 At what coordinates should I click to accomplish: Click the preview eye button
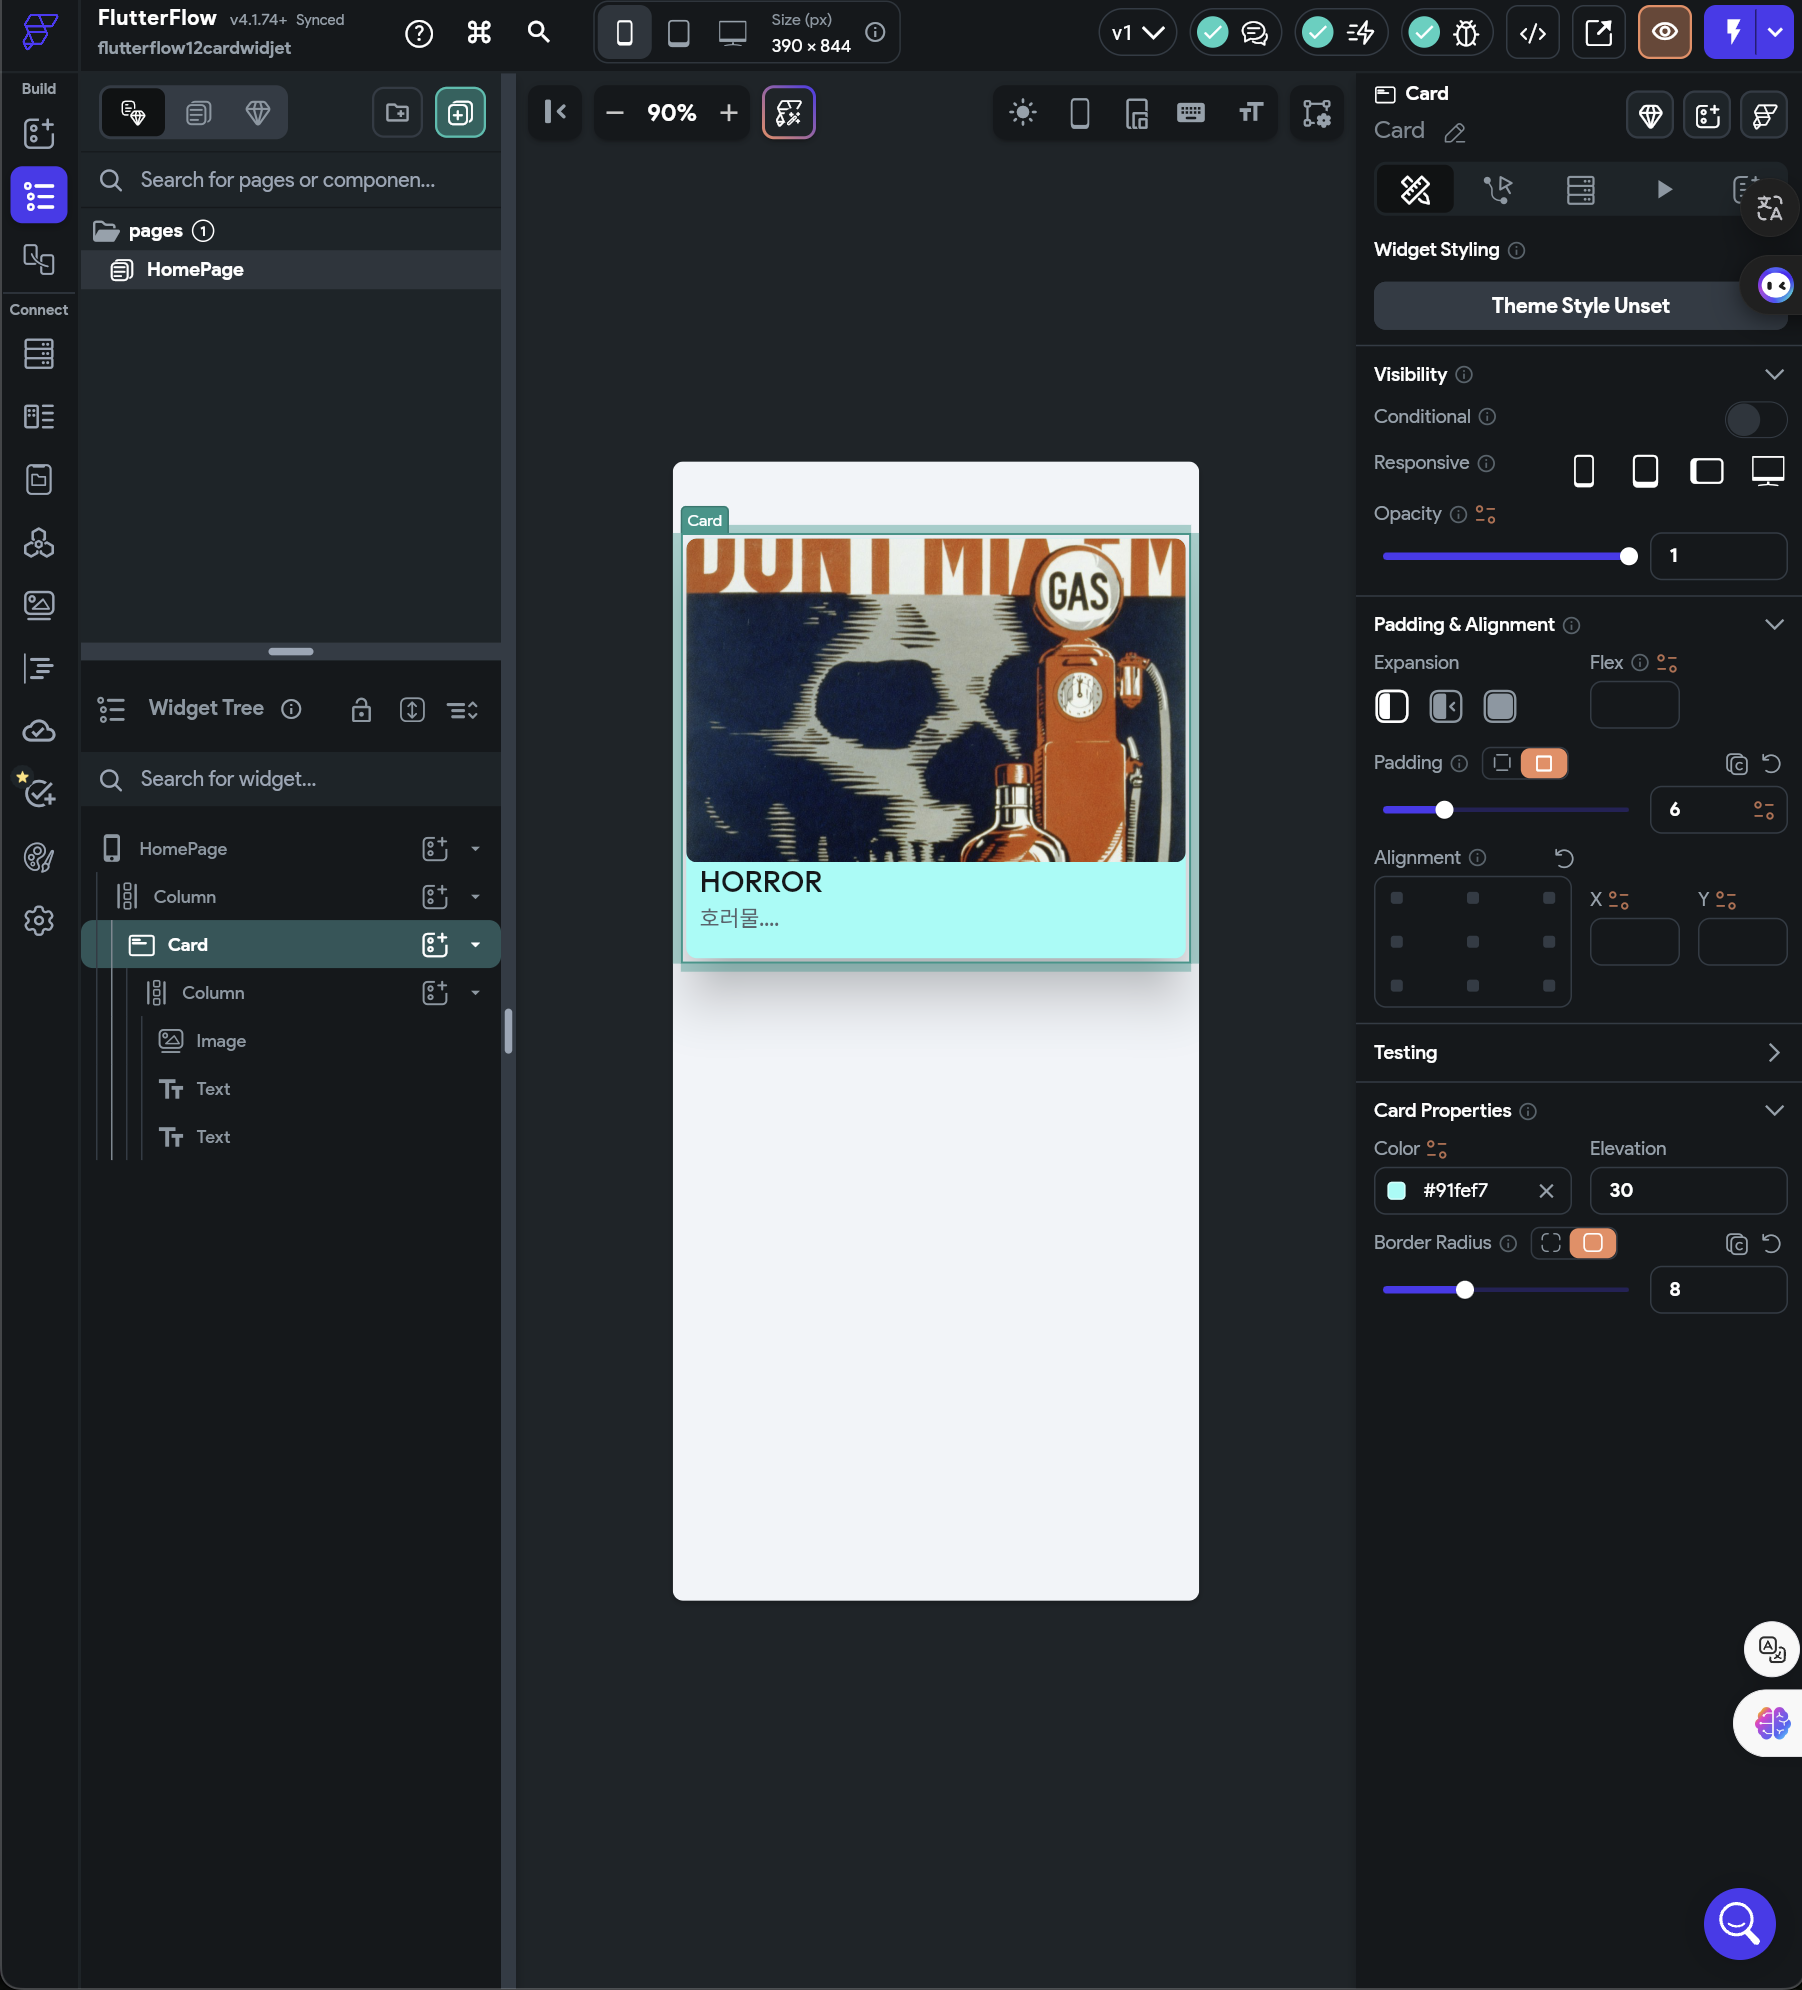(x=1665, y=32)
